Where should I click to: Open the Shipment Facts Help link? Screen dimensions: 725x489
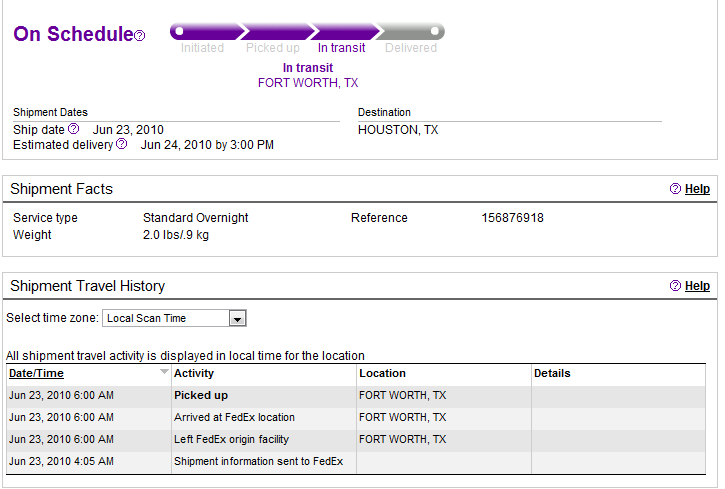point(697,189)
